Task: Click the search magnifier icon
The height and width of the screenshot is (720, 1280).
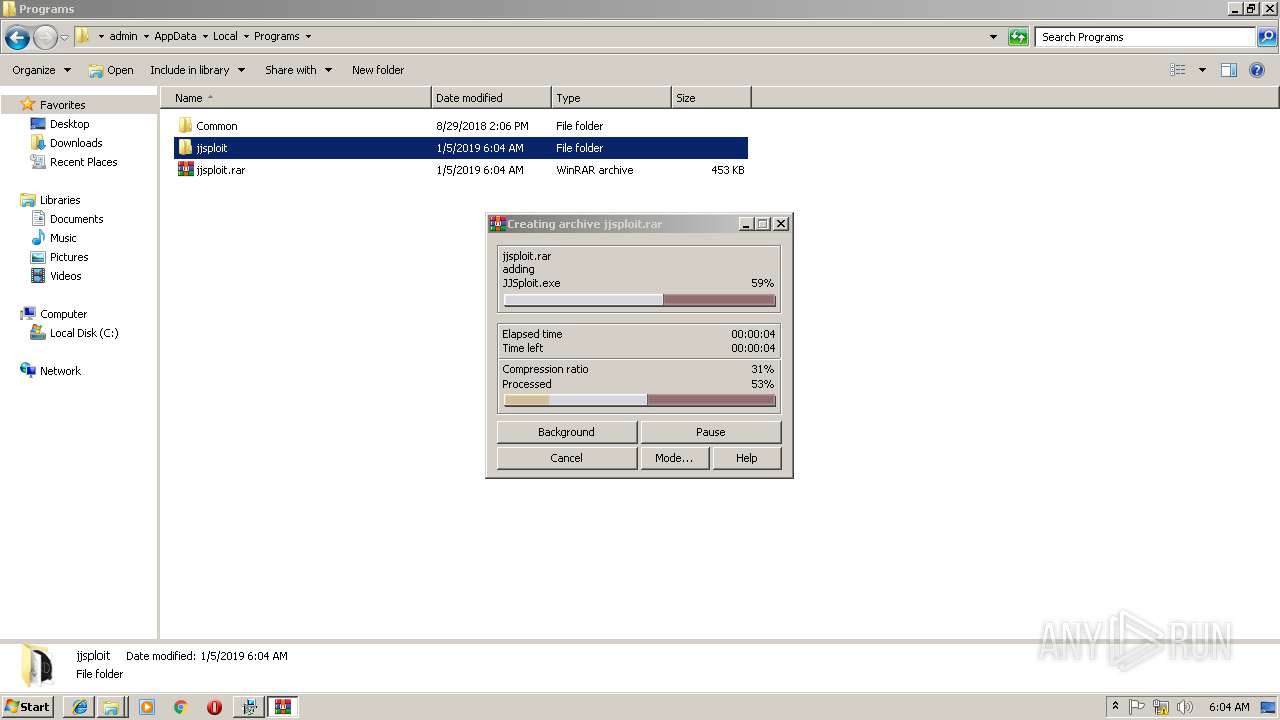Action: click(1267, 37)
